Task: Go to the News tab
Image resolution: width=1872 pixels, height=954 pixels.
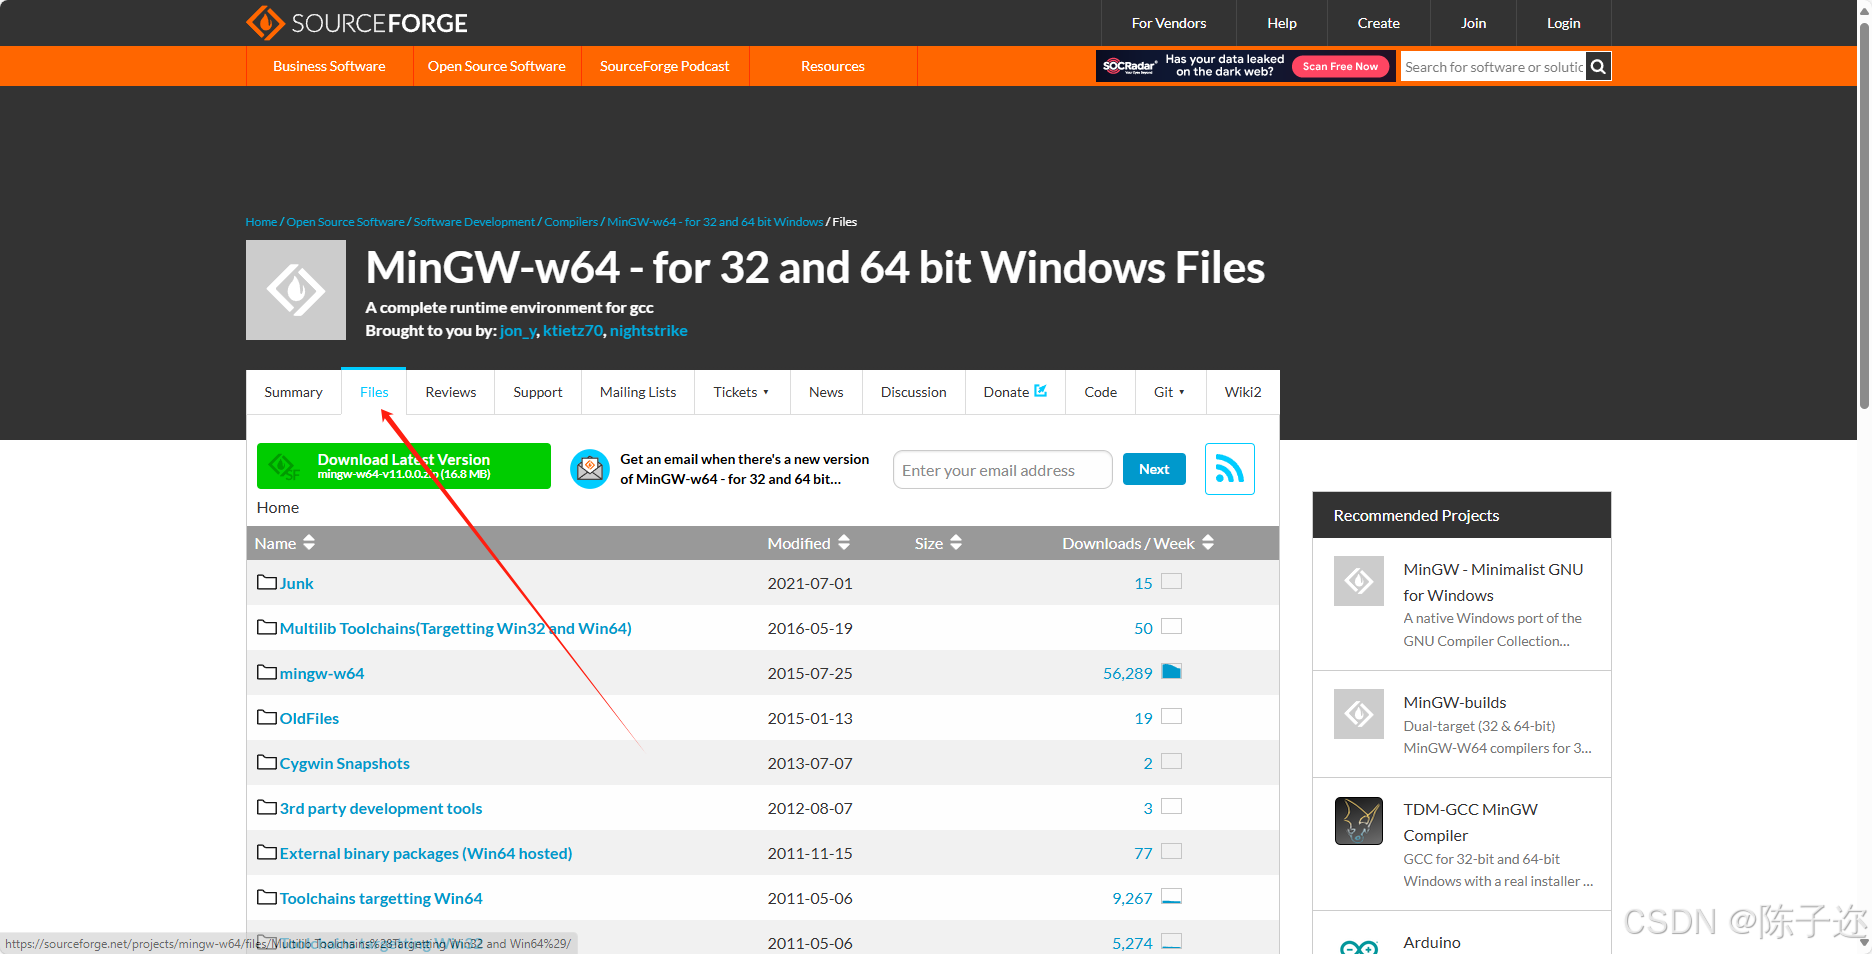Action: [x=826, y=392]
